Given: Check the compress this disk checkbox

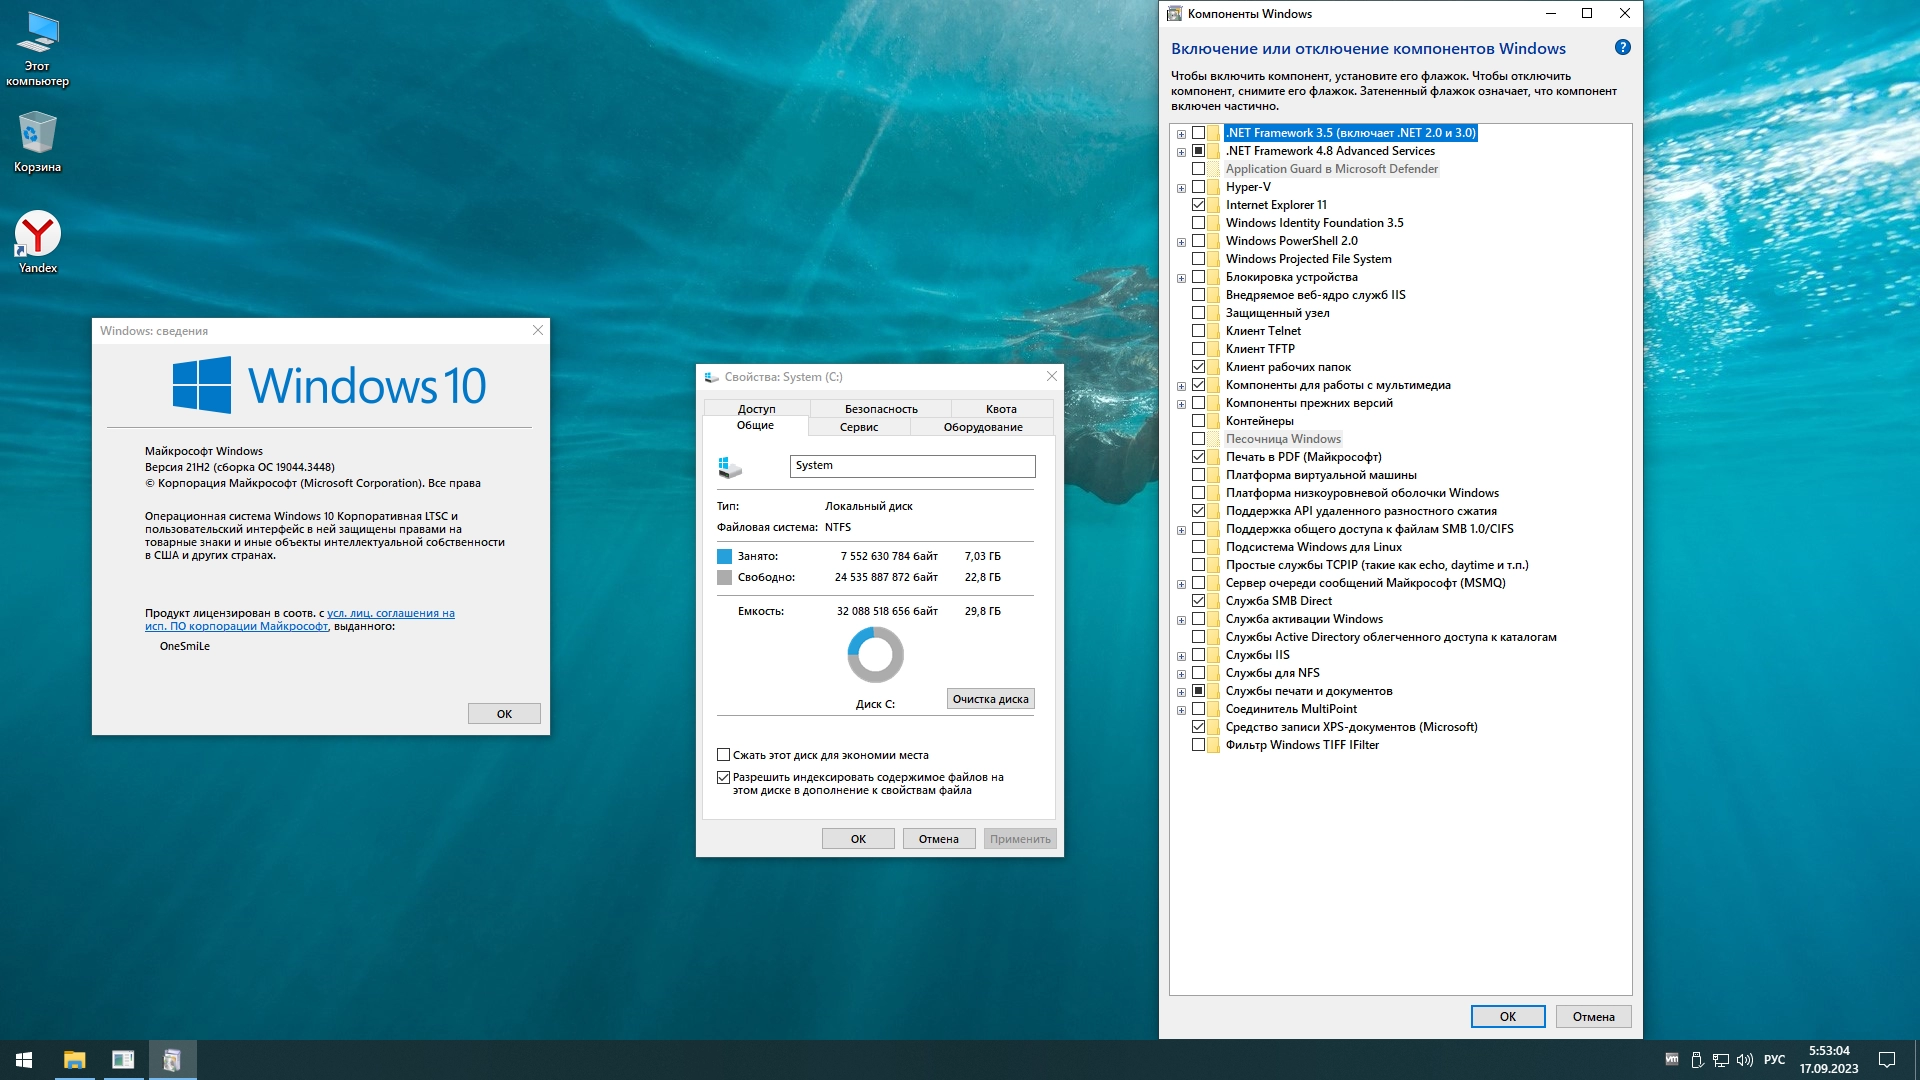Looking at the screenshot, I should [723, 755].
